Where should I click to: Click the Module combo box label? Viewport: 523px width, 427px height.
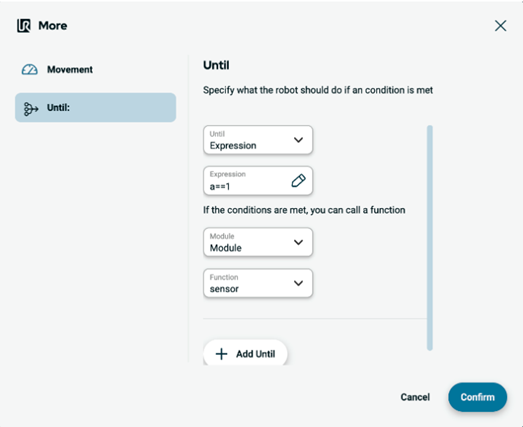222,236
